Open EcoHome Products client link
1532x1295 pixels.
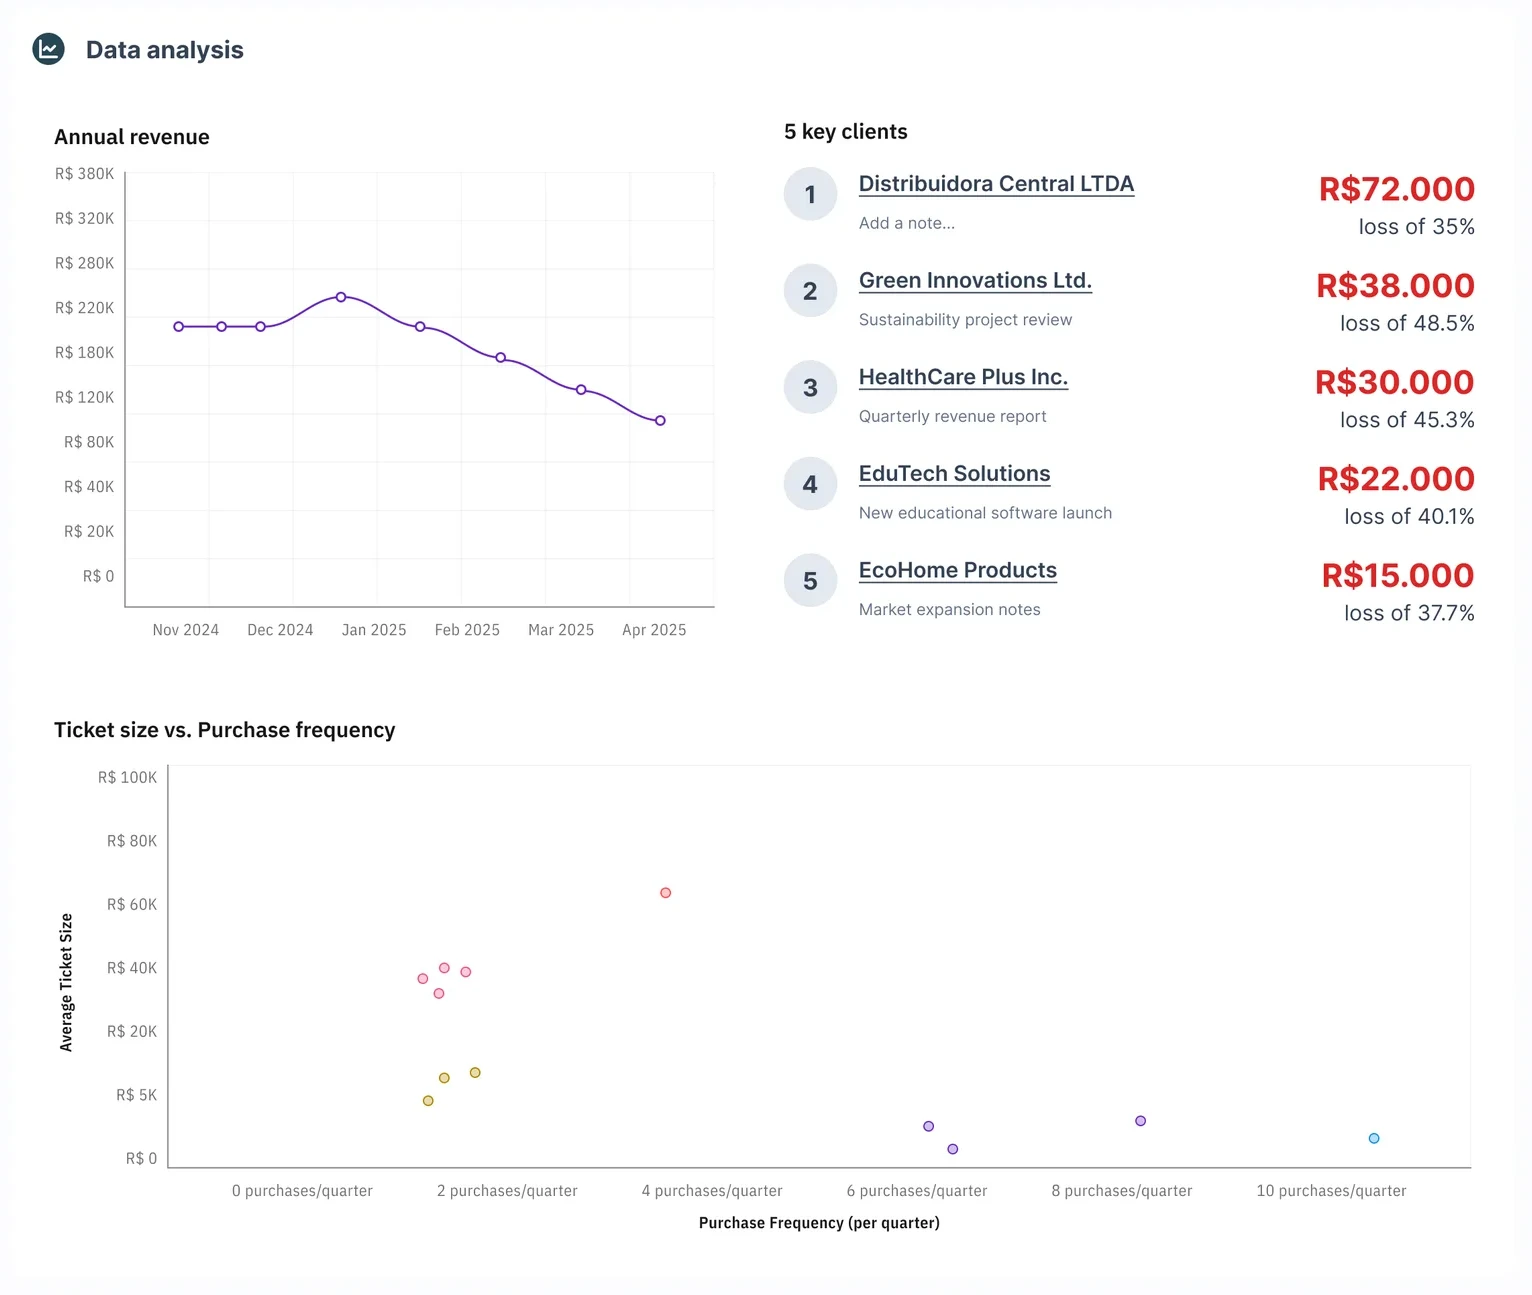(x=957, y=571)
